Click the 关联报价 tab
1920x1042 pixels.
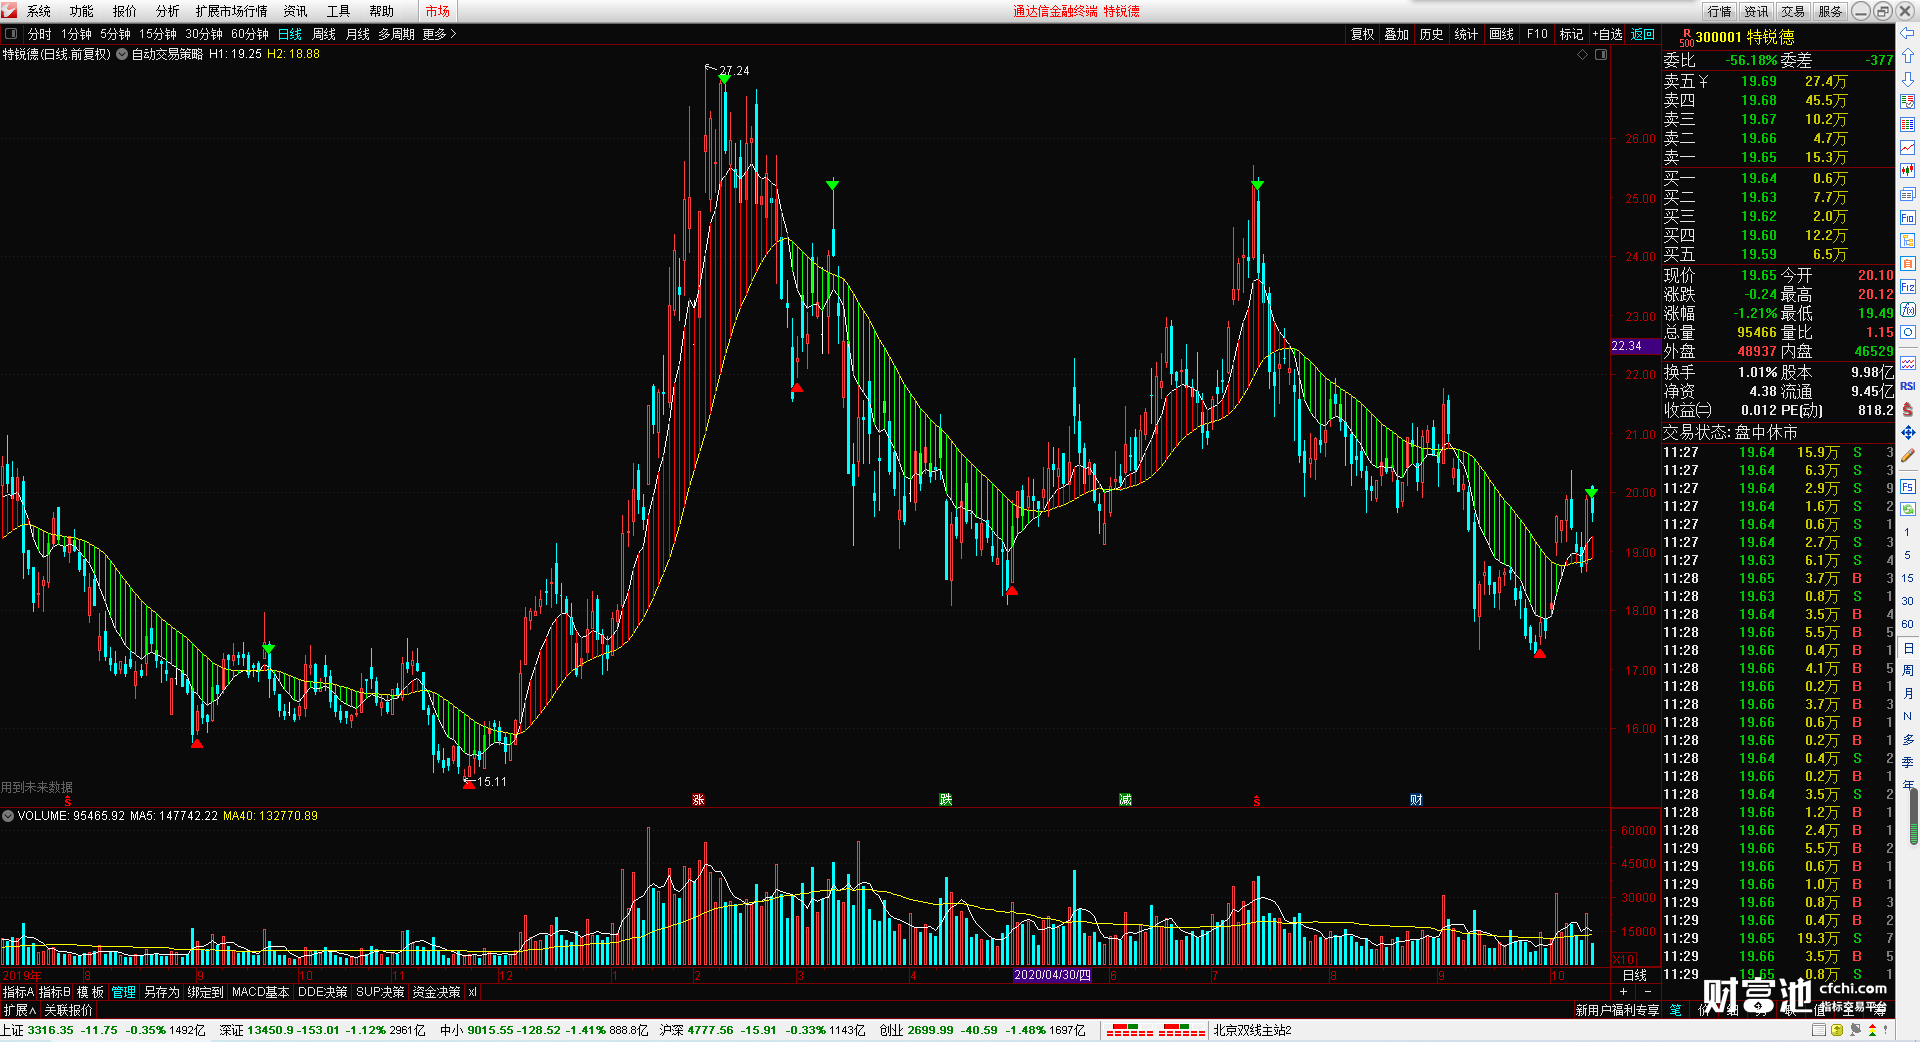(x=68, y=1010)
